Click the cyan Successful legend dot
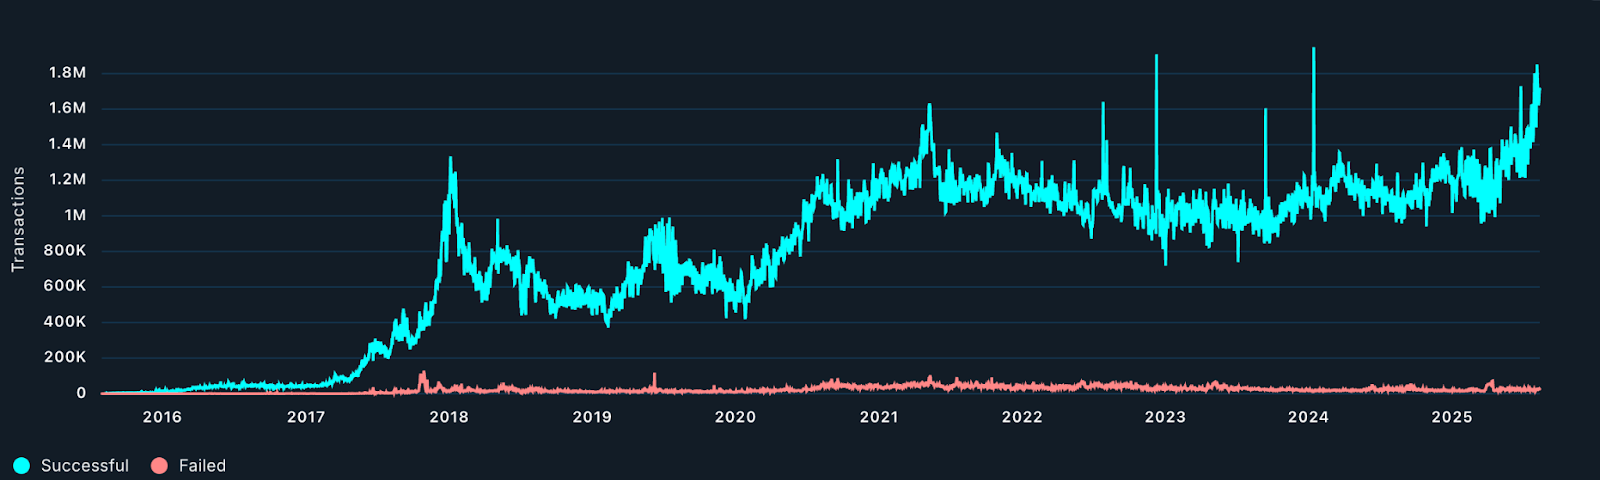 [x=21, y=465]
